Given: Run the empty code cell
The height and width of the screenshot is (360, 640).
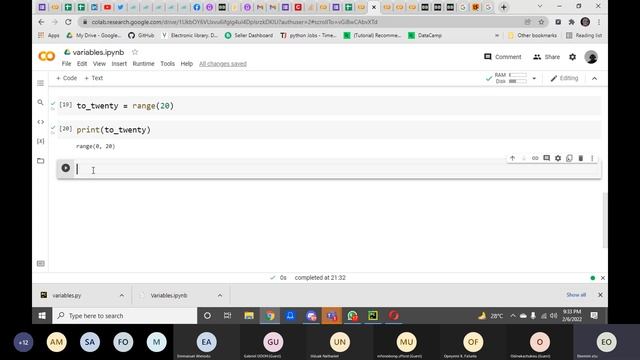Looking at the screenshot, I should (x=65, y=168).
